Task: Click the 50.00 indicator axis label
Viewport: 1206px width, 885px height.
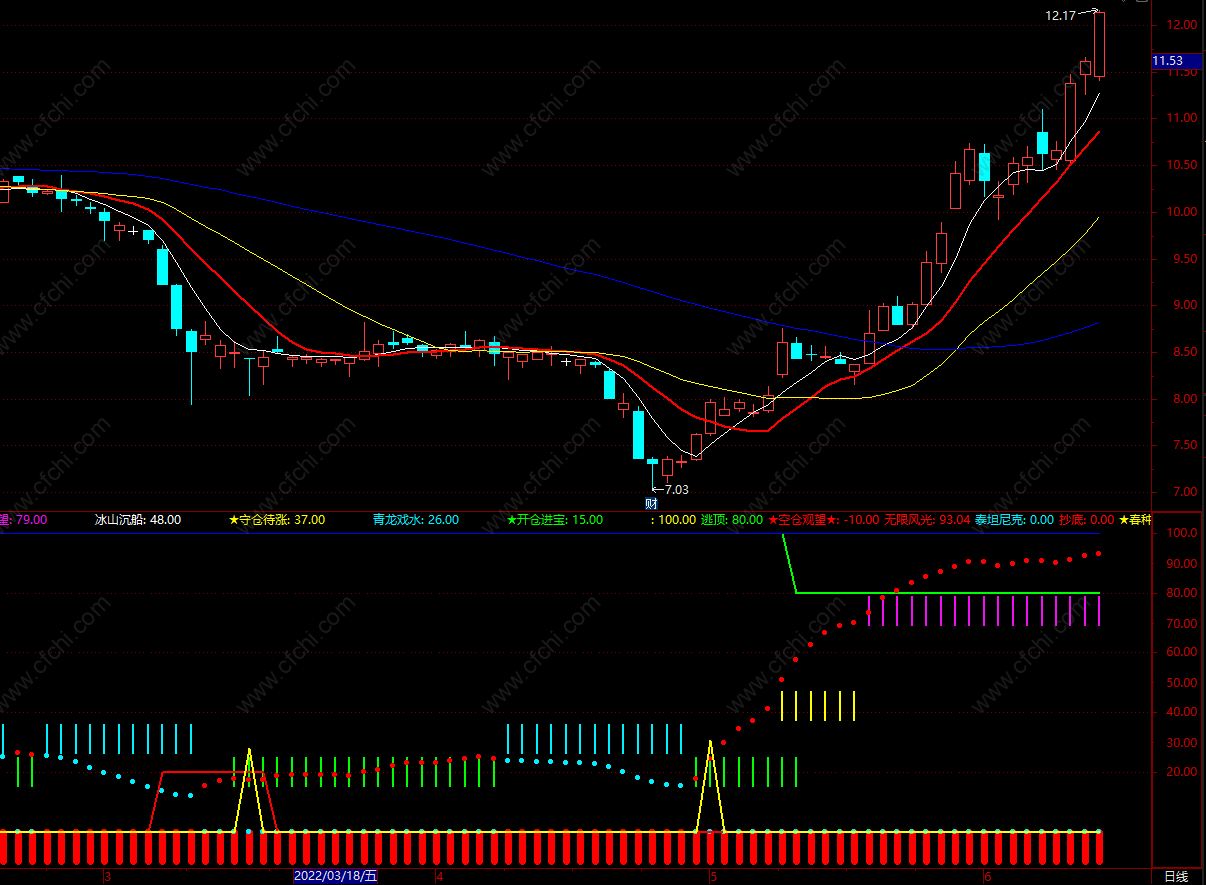Action: click(1182, 683)
